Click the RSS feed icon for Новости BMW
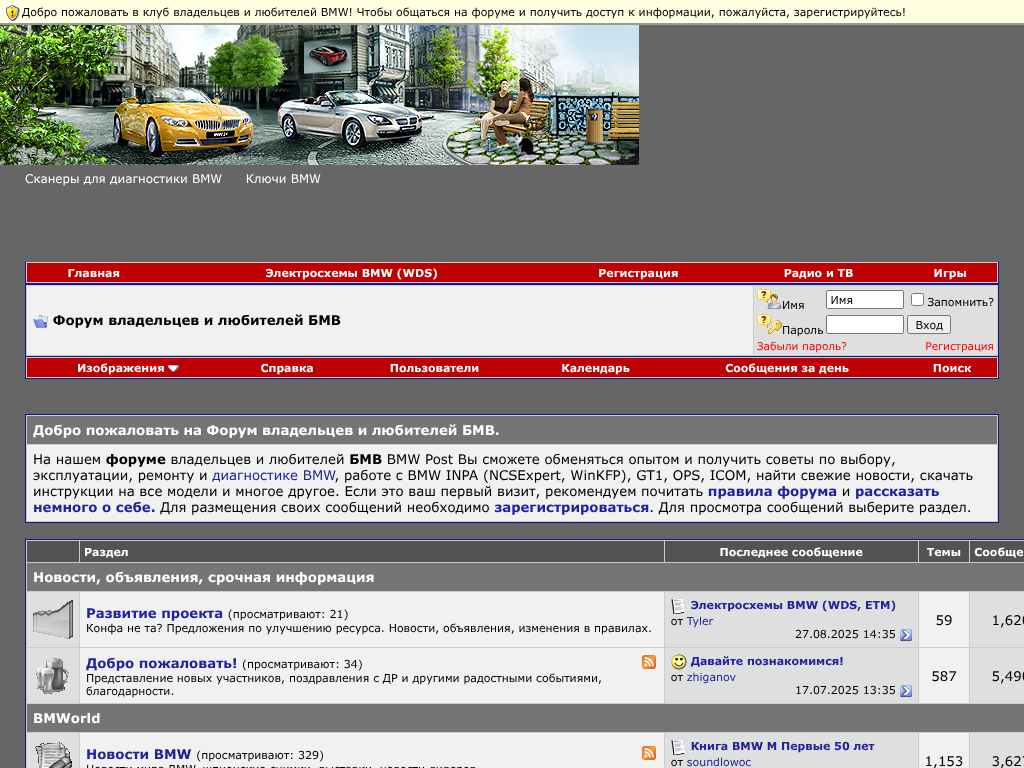 (649, 753)
